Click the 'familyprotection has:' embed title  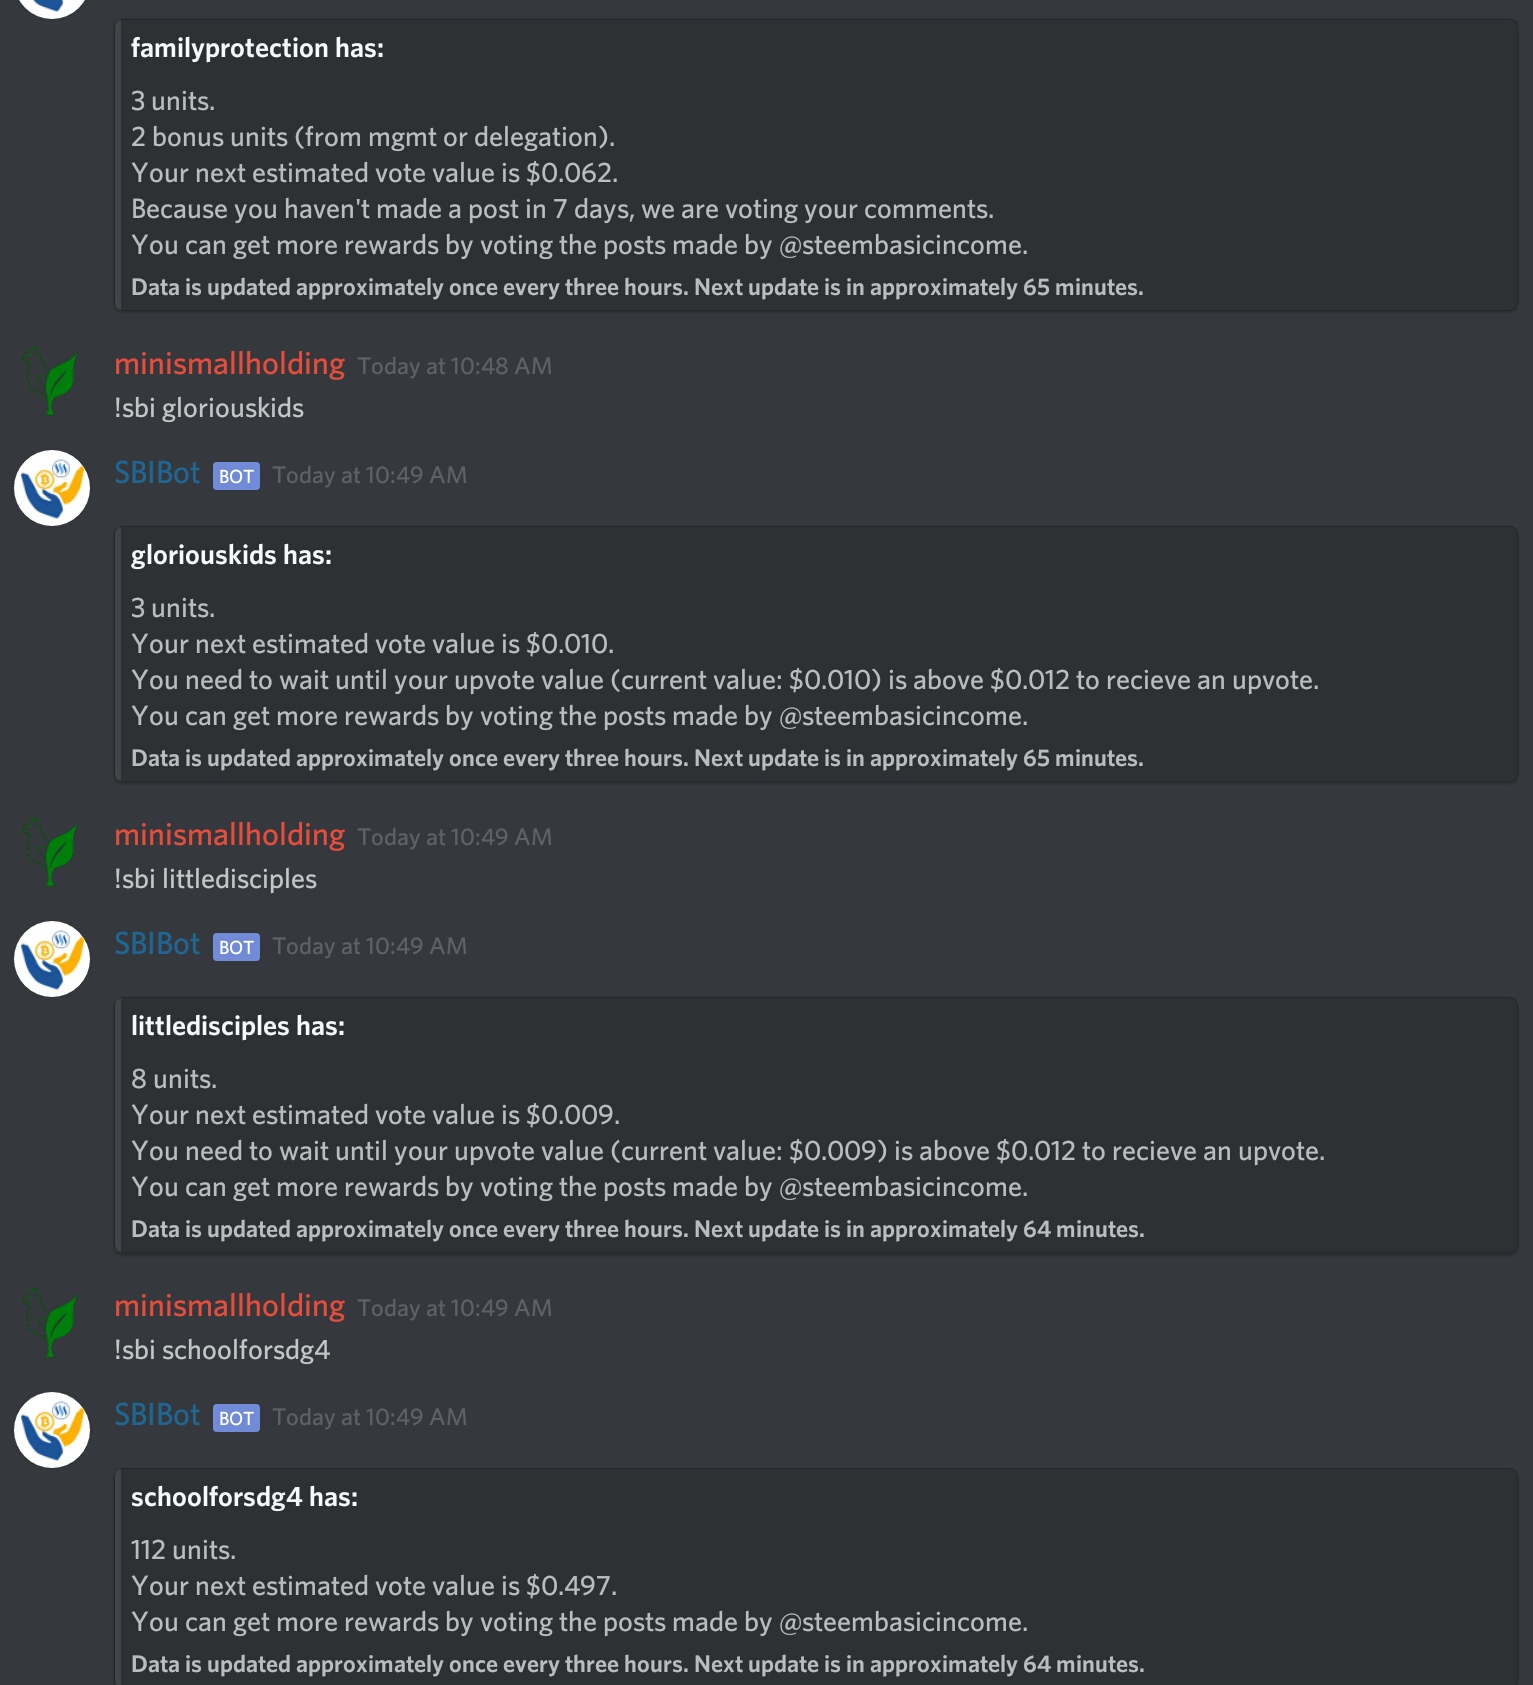(x=257, y=48)
